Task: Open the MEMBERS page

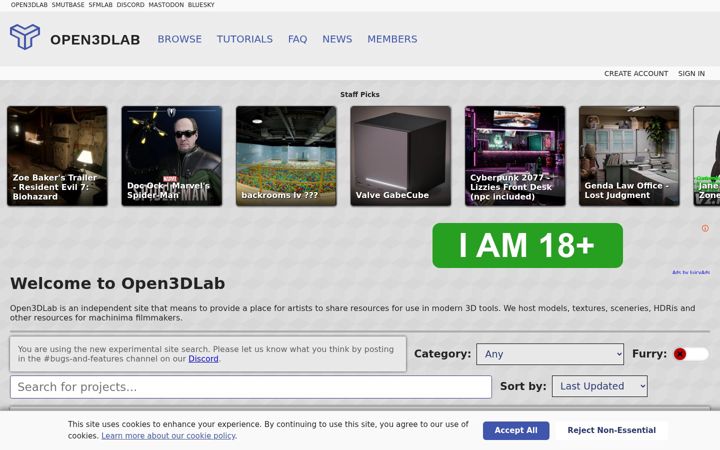Action: [x=392, y=39]
